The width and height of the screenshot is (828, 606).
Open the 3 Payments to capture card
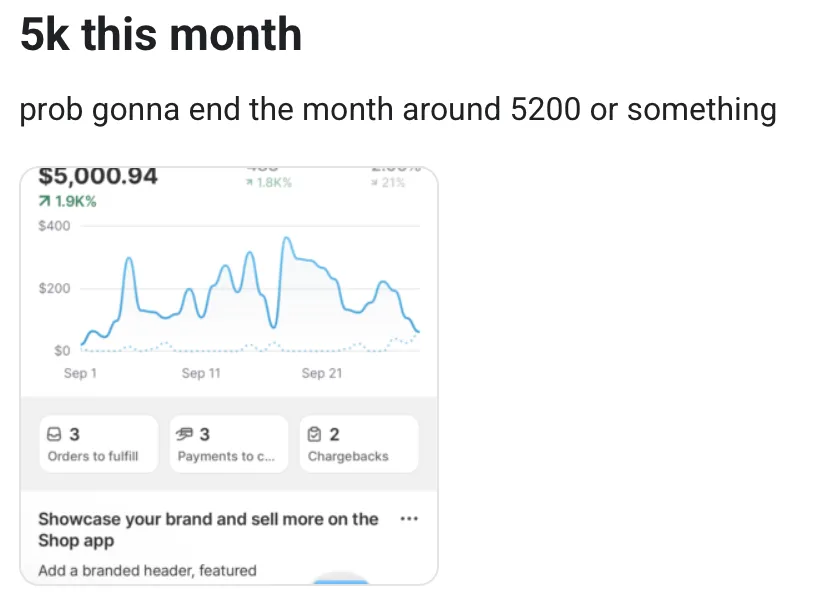pos(229,443)
